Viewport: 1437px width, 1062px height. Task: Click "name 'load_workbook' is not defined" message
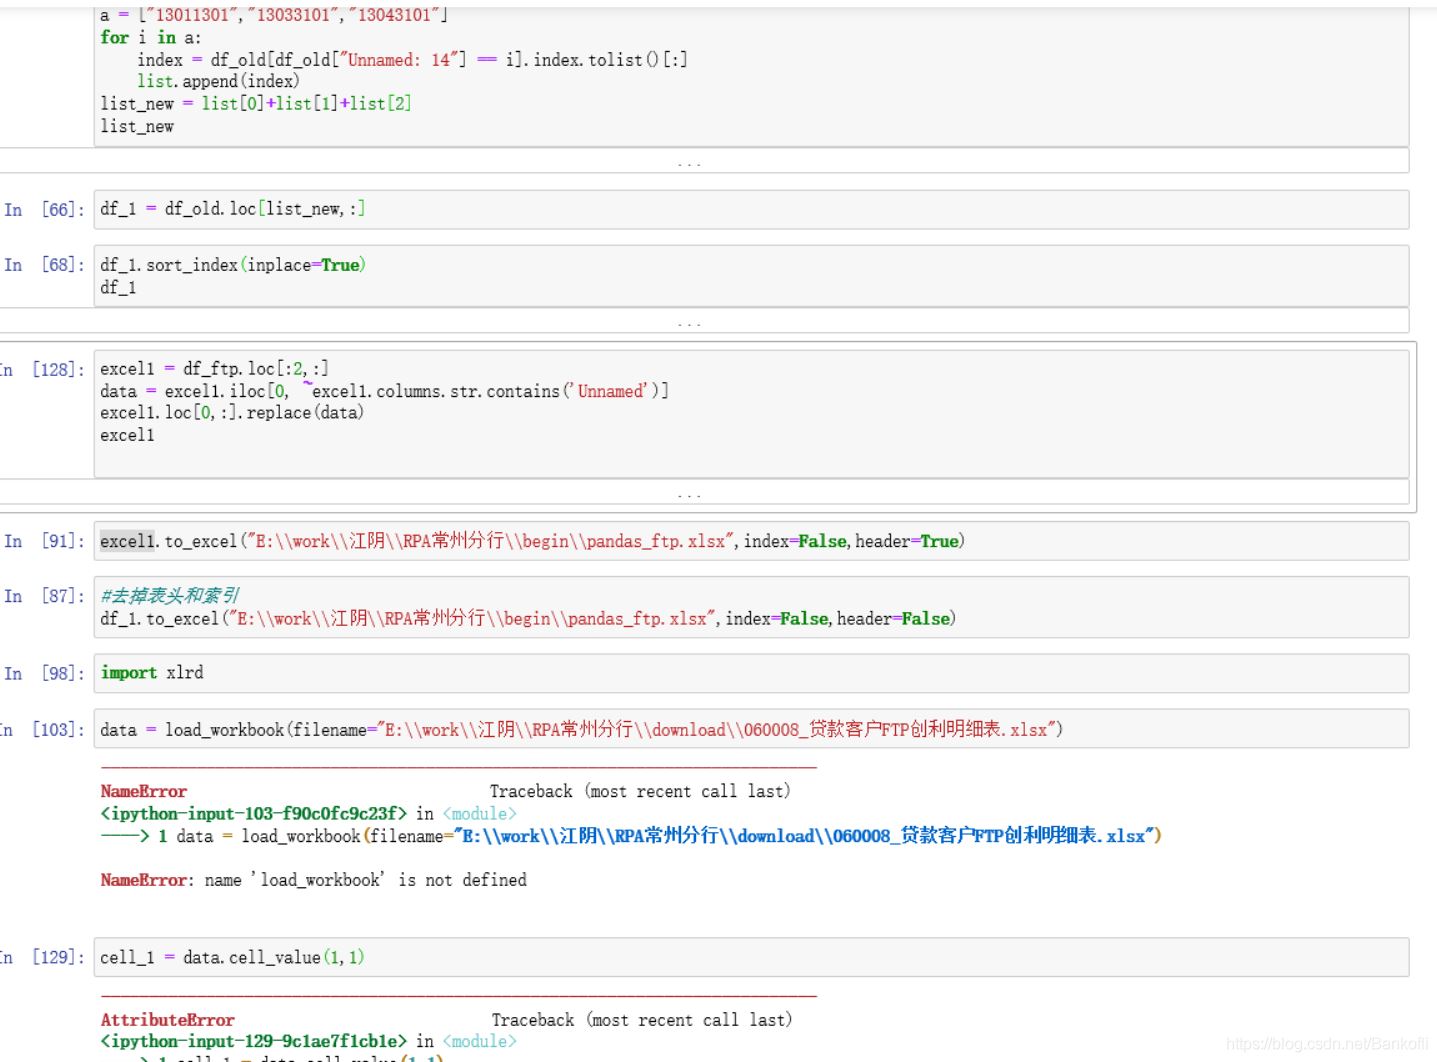pyautogui.click(x=366, y=880)
